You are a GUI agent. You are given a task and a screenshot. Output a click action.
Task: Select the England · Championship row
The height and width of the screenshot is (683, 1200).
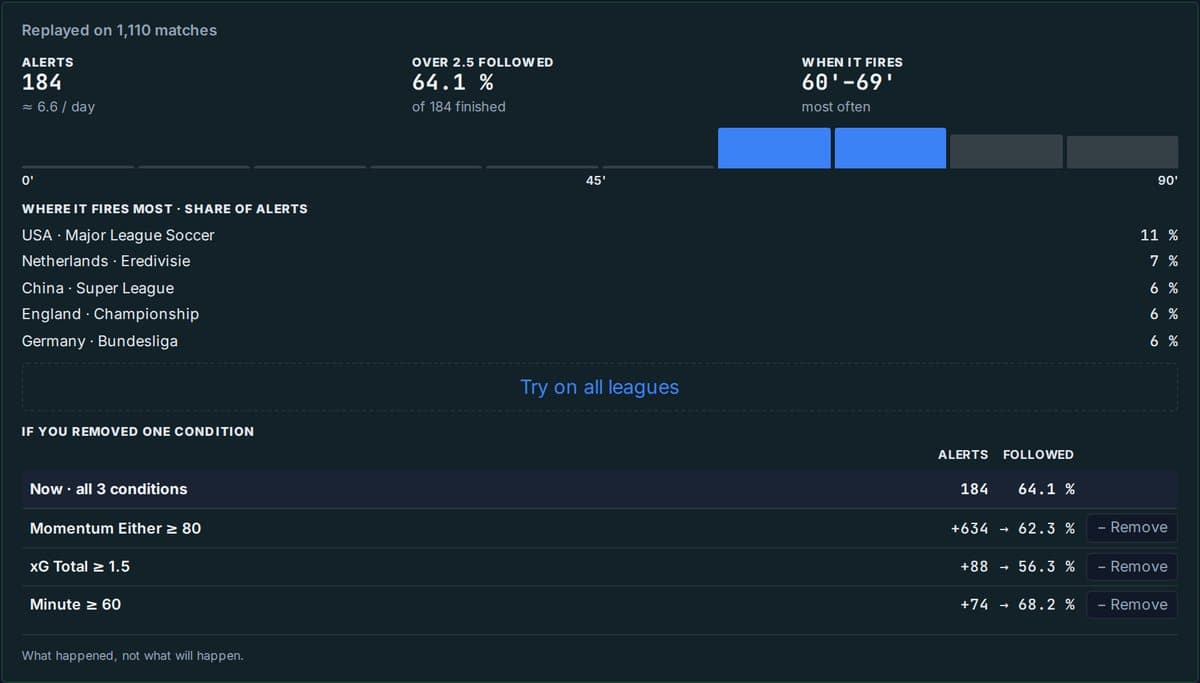[599, 314]
